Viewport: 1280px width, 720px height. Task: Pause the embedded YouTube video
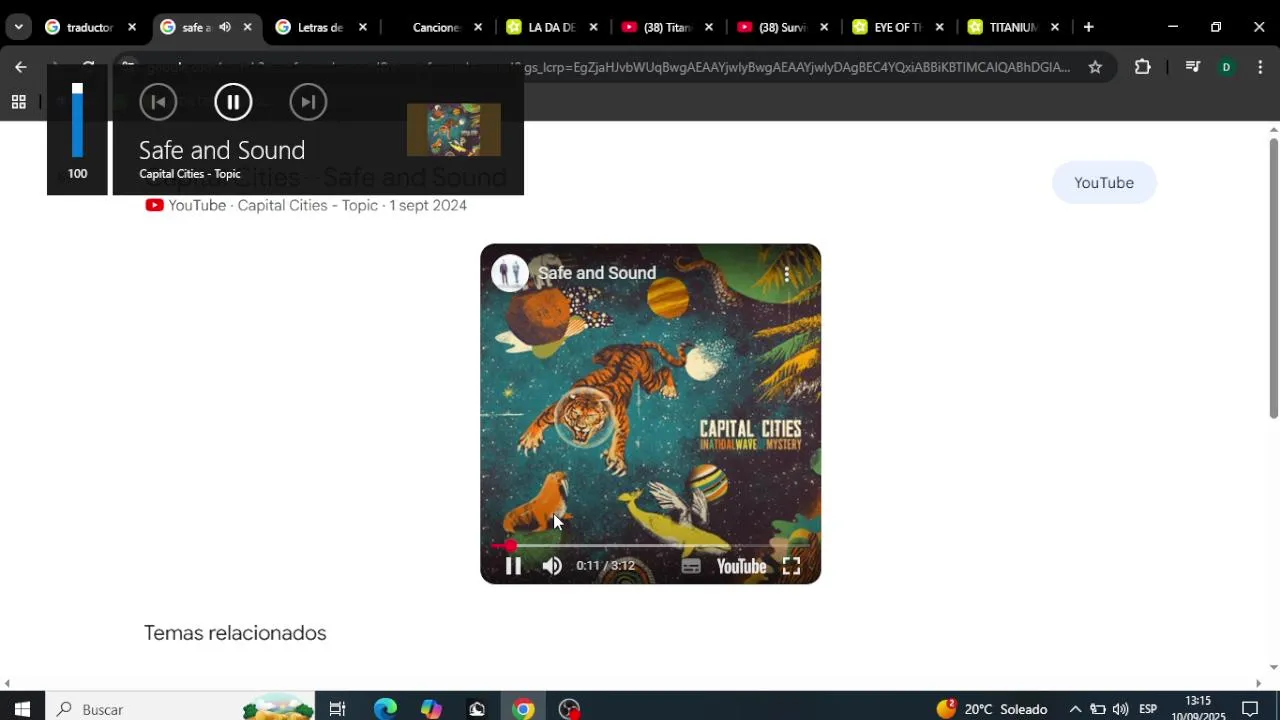click(513, 566)
